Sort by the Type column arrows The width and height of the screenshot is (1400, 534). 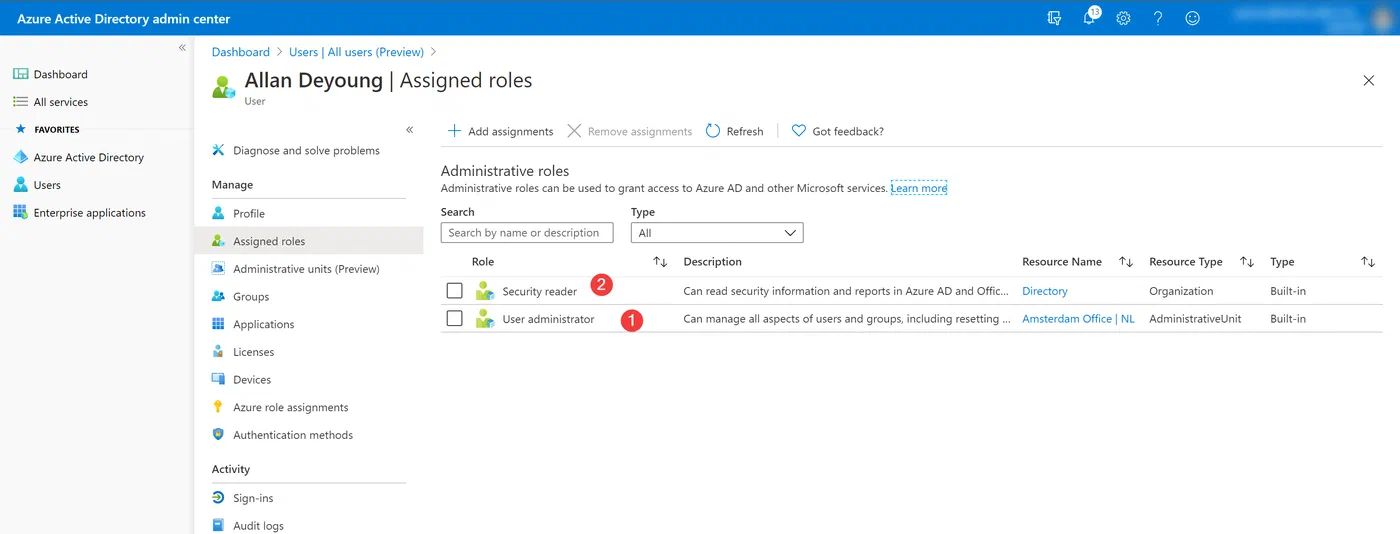click(1368, 262)
